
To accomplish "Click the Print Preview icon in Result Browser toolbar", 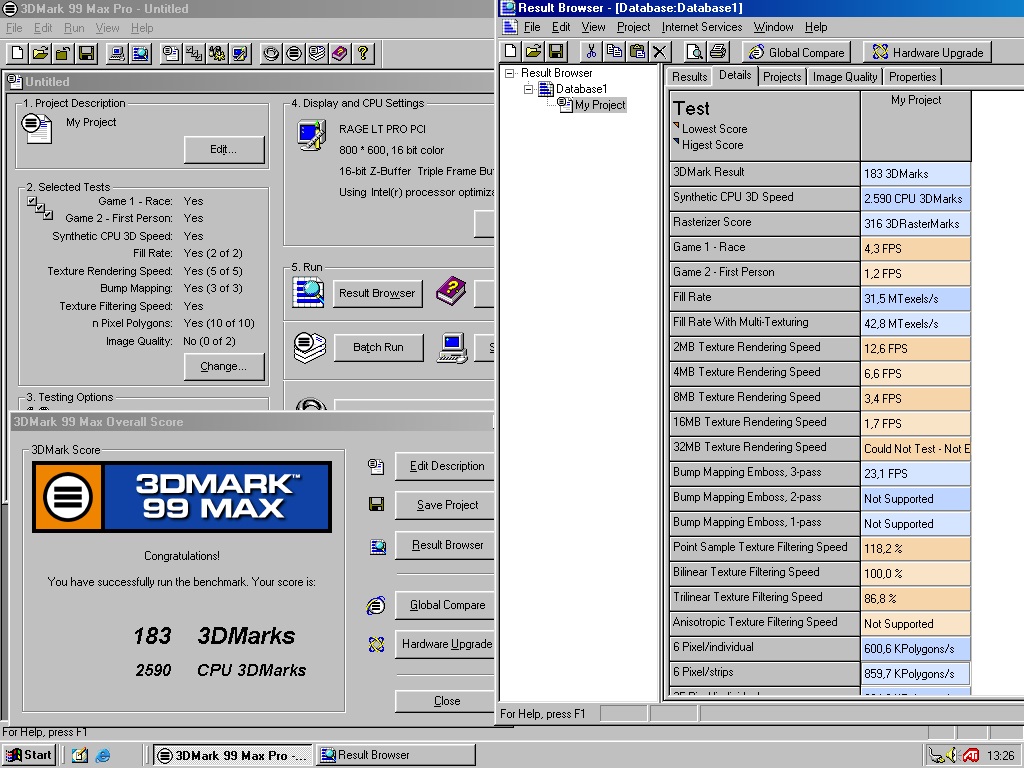I will point(695,52).
